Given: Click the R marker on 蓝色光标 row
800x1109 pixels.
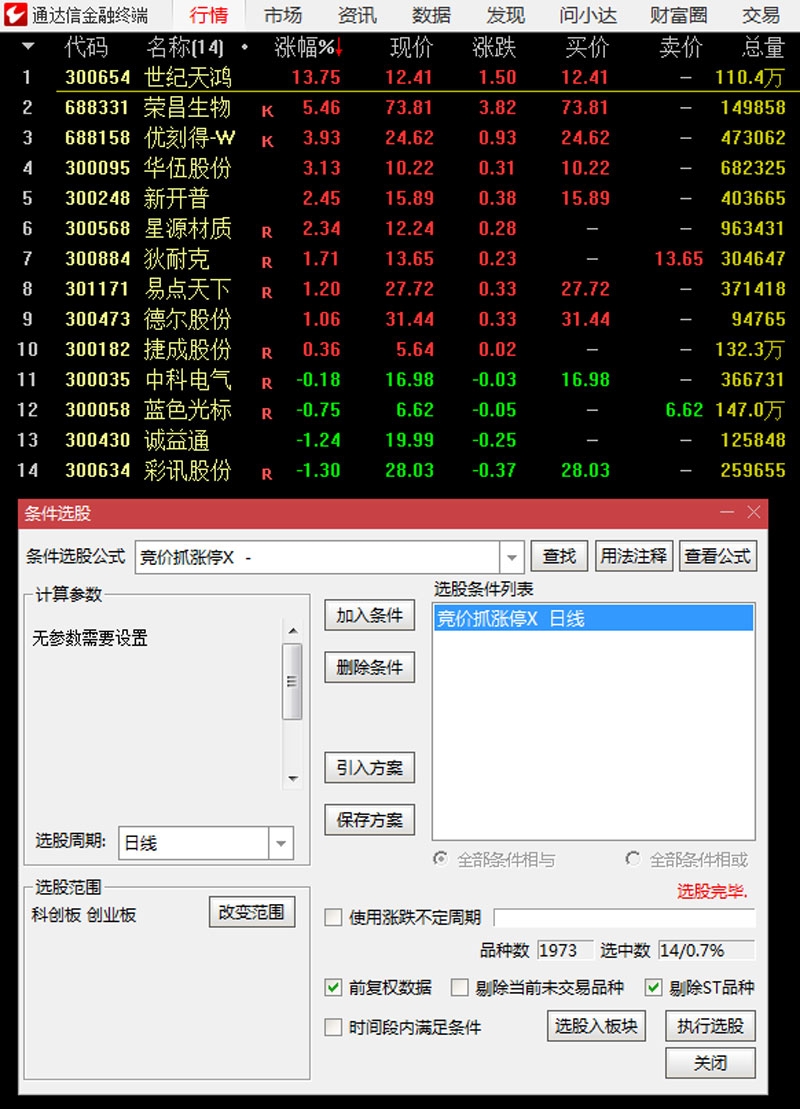Looking at the screenshot, I should [267, 414].
